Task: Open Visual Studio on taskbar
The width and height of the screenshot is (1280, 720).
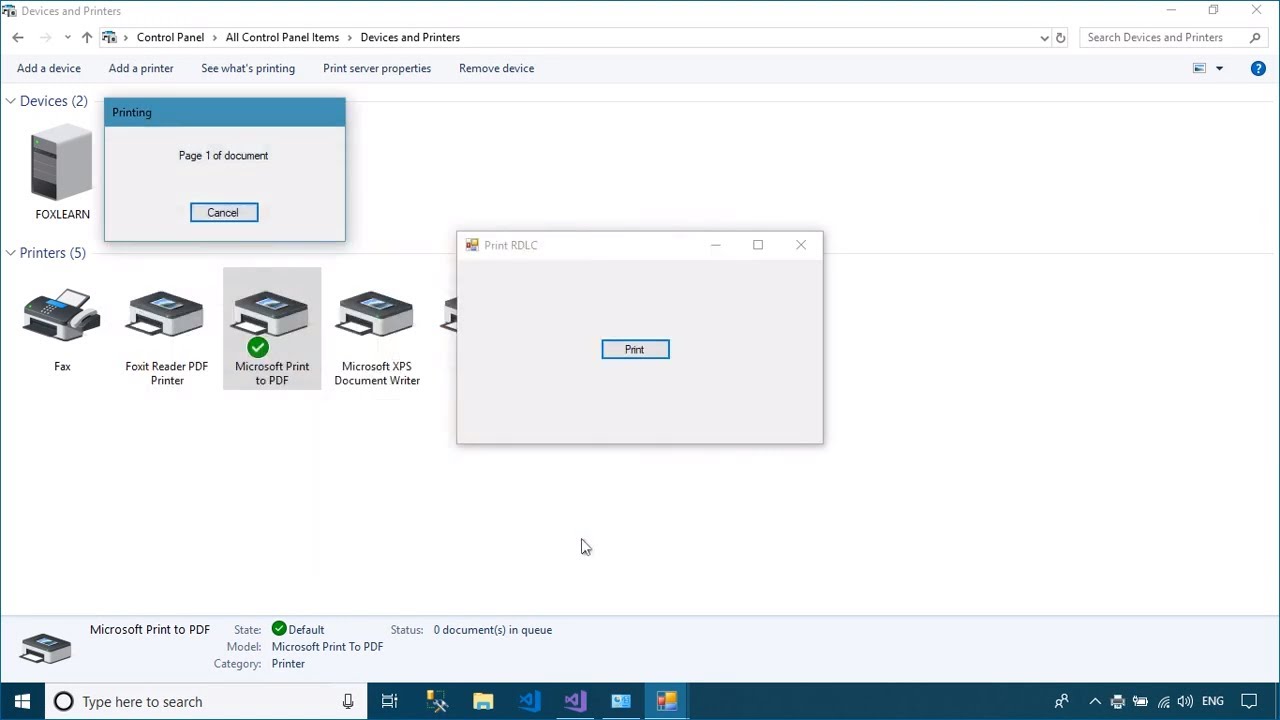Action: [x=575, y=701]
